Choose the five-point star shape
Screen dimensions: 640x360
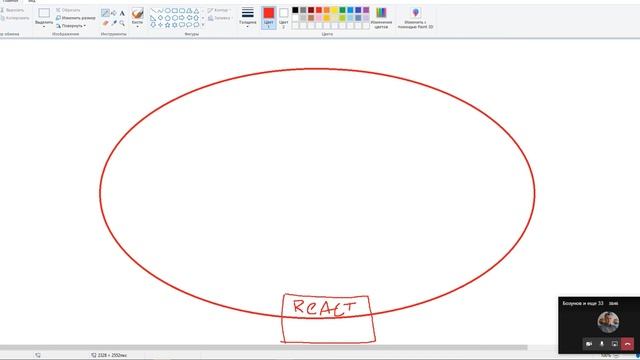point(167,25)
